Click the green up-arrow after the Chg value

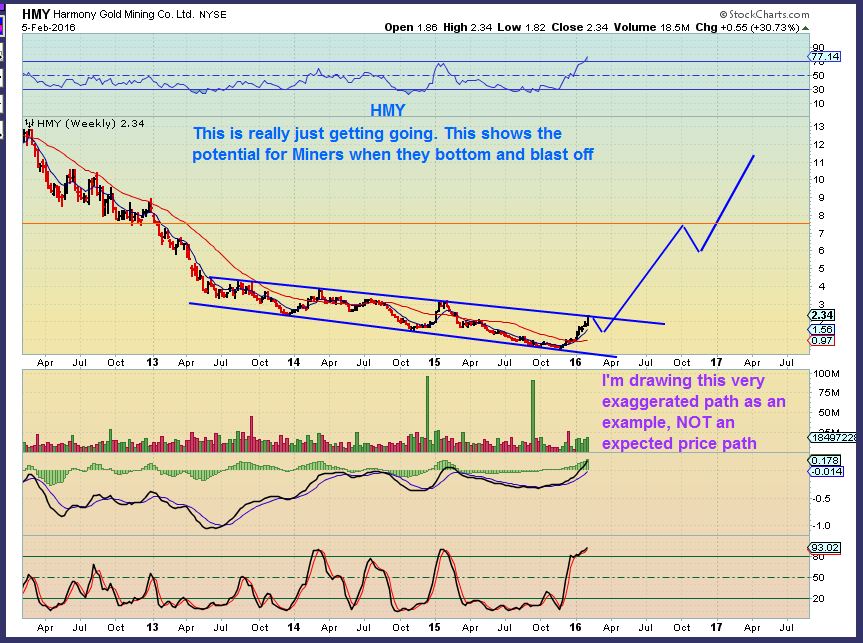coord(805,28)
